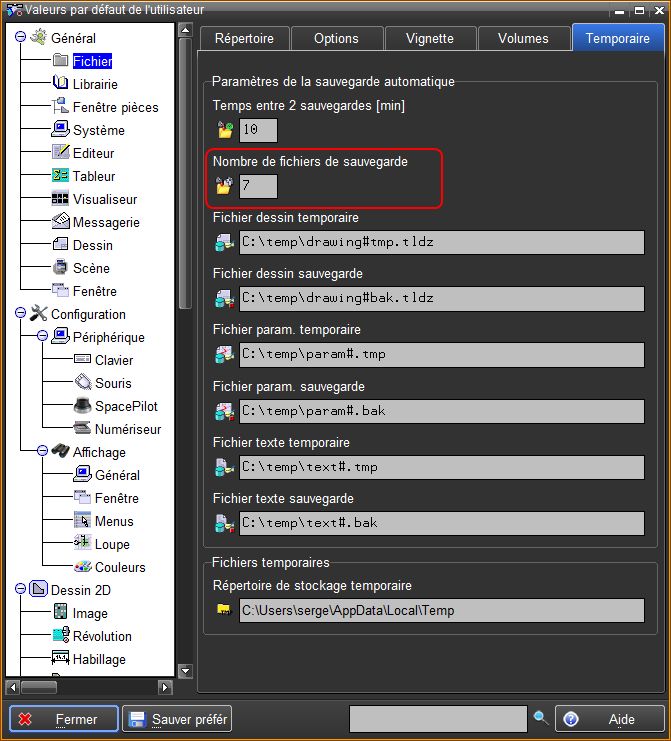Viewport: 671px width, 741px height.
Task: Click the Librairie book icon
Action: (60, 84)
